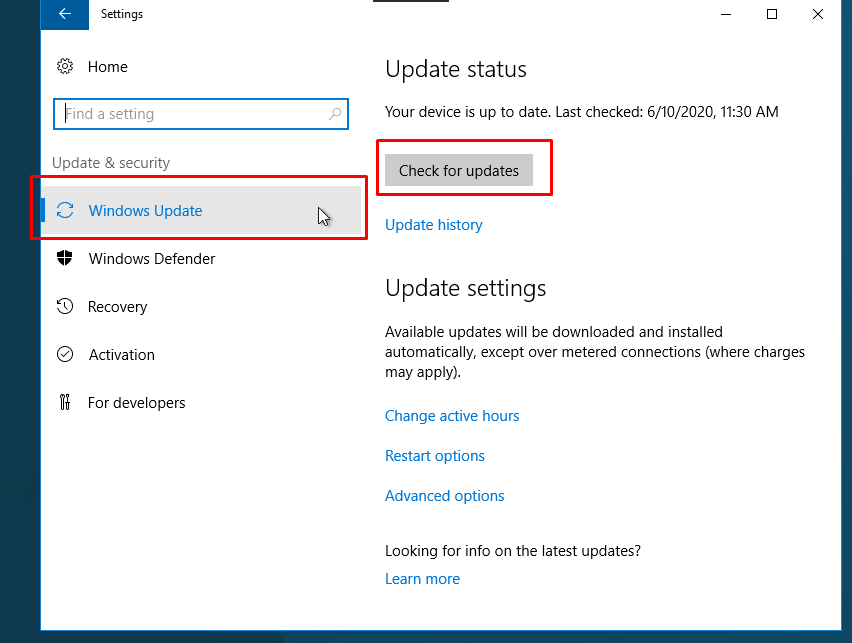Open the Restart options link
This screenshot has width=852, height=643.
[435, 456]
